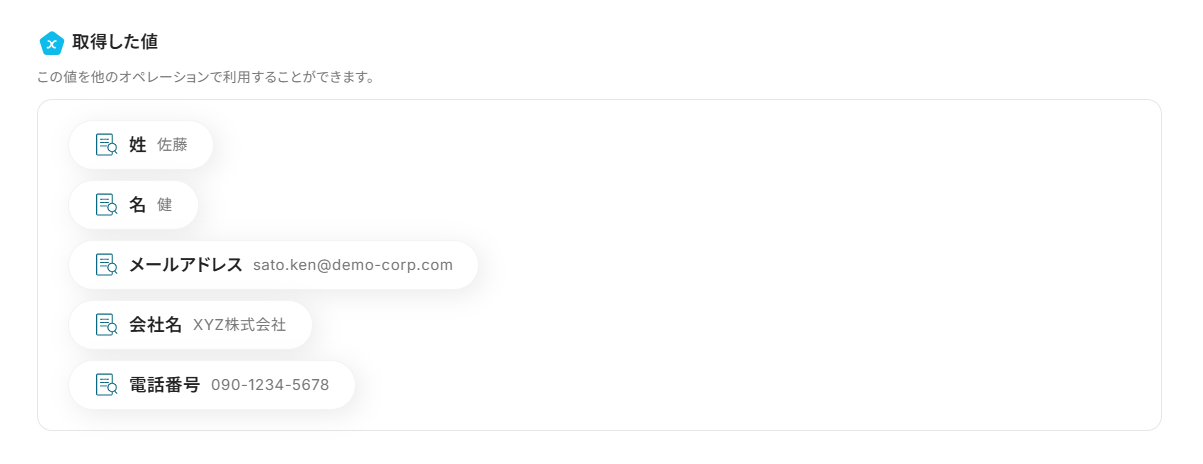This screenshot has width=1203, height=464.
Task: Click the メールアドレス label
Action: coord(185,265)
